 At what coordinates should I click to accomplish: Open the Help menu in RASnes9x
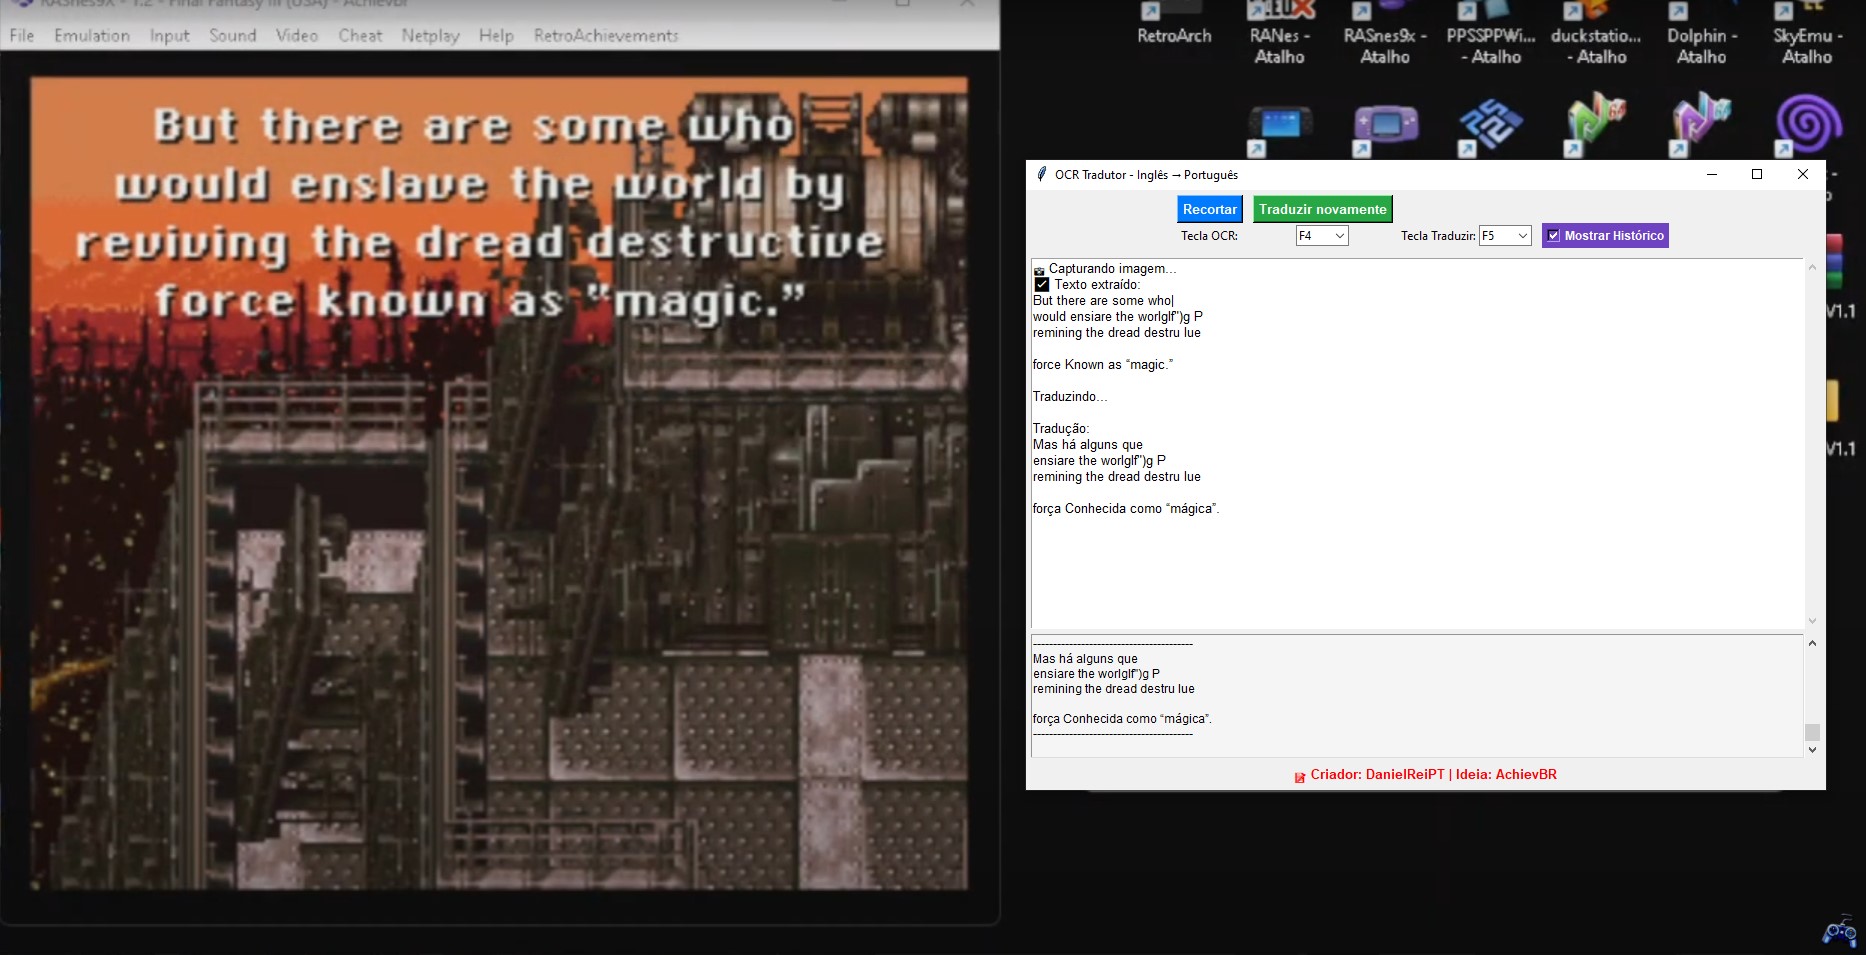(x=496, y=35)
